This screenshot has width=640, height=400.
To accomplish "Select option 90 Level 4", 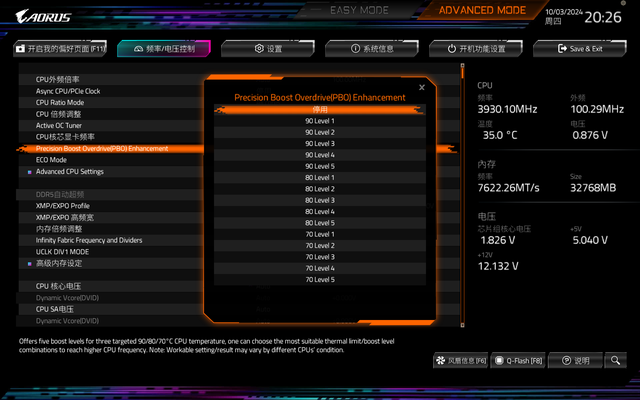I will [320, 155].
